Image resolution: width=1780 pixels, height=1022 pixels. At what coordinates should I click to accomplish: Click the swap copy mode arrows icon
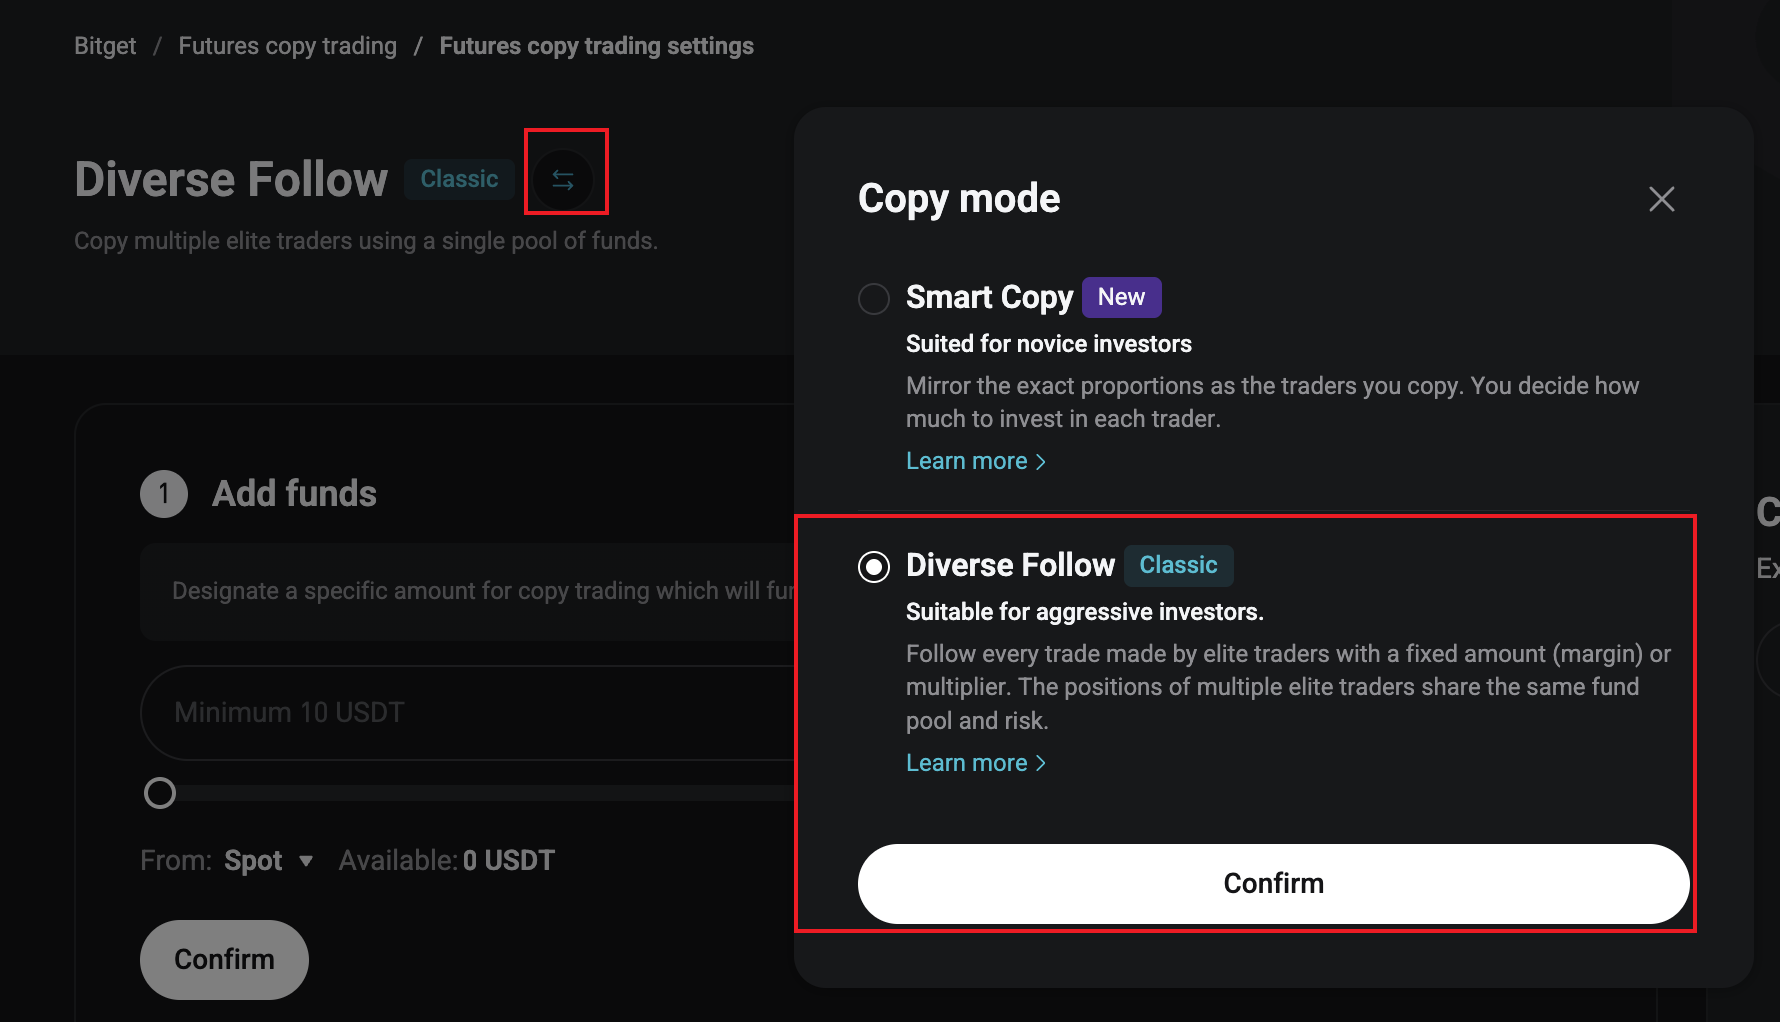click(563, 180)
